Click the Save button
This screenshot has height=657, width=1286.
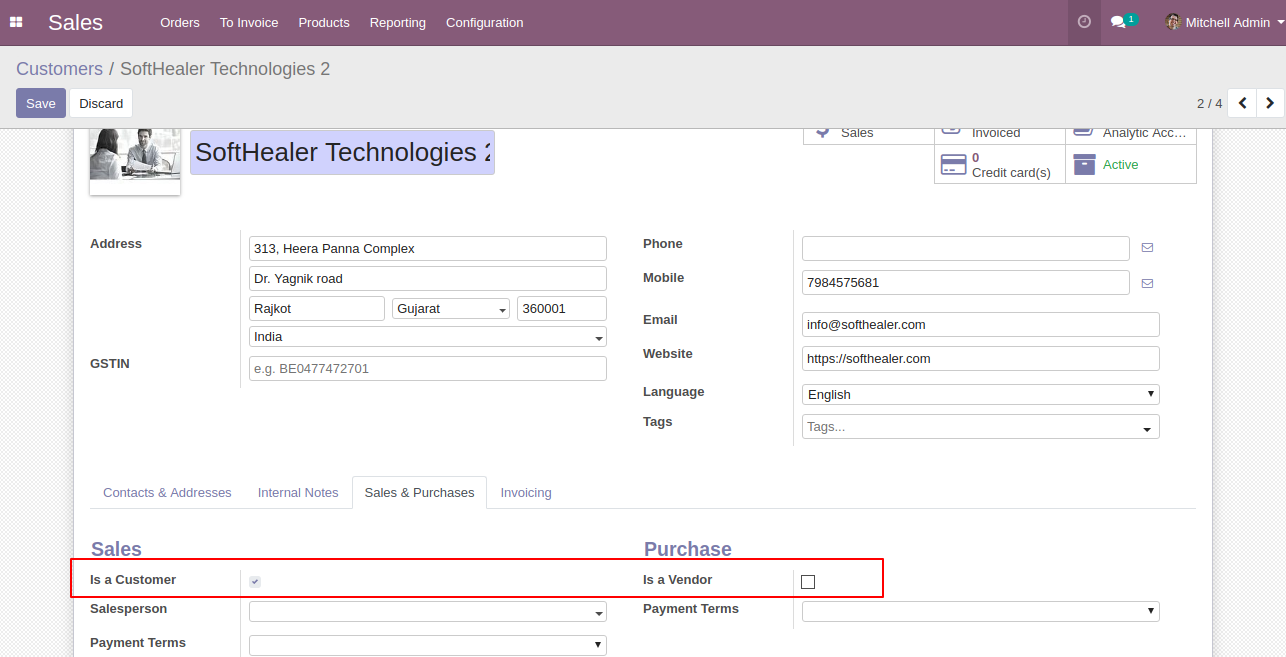point(41,103)
